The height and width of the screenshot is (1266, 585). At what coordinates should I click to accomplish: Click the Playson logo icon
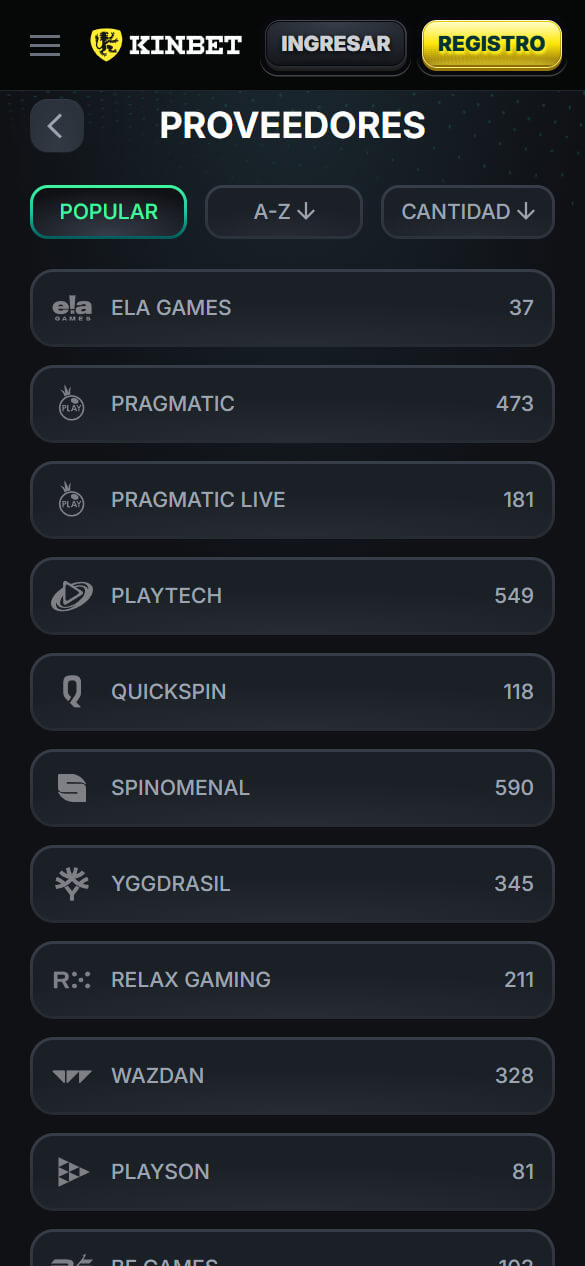click(72, 1172)
